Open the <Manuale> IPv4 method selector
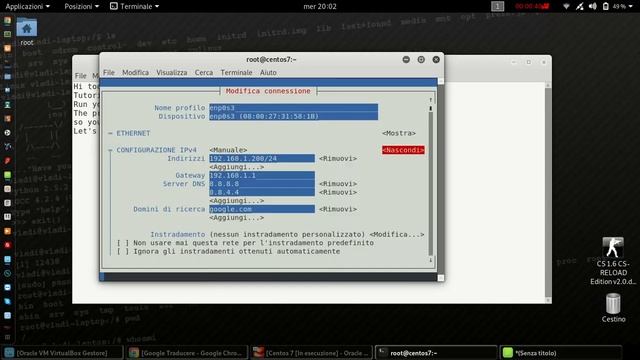This screenshot has height=360, width=640. pyautogui.click(x=228, y=150)
